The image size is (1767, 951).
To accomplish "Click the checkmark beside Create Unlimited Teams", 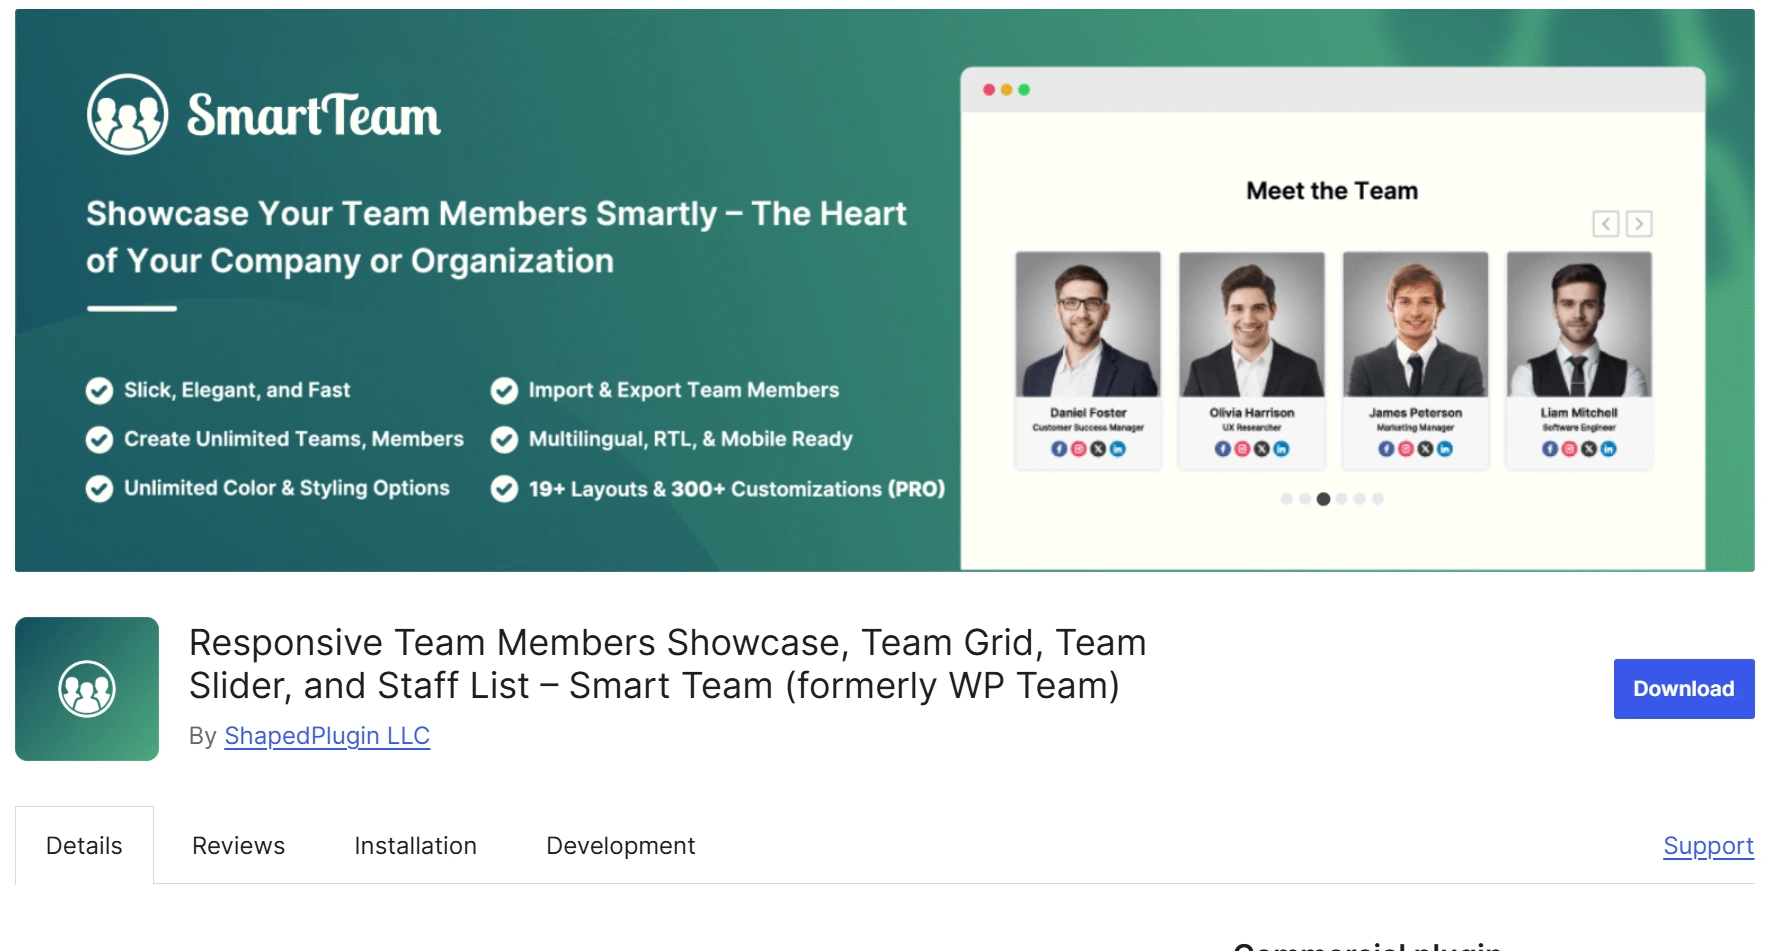I will click(x=99, y=439).
